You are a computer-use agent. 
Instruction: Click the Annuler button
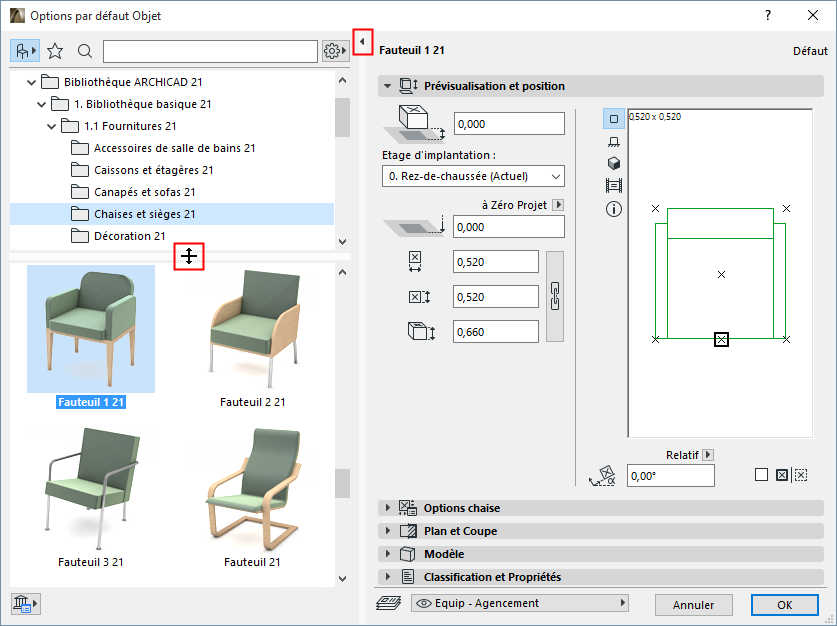(693, 605)
